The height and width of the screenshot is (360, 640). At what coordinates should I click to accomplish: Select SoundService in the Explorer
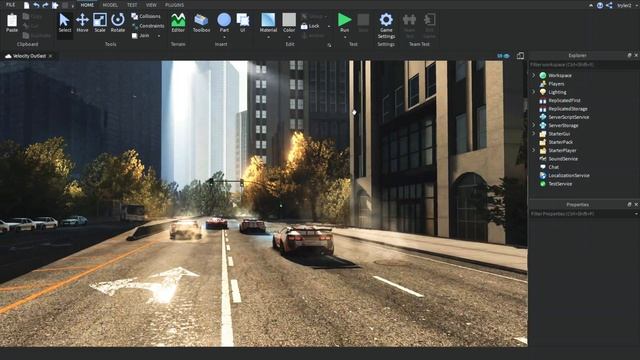tap(563, 159)
